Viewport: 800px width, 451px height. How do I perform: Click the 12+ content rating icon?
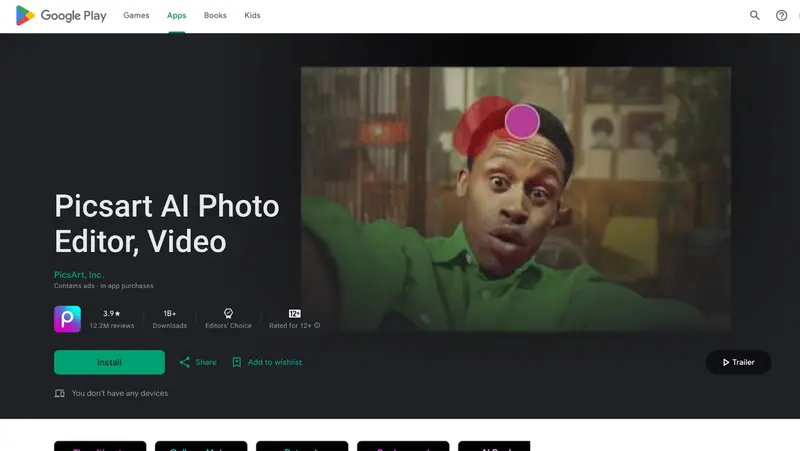294,313
